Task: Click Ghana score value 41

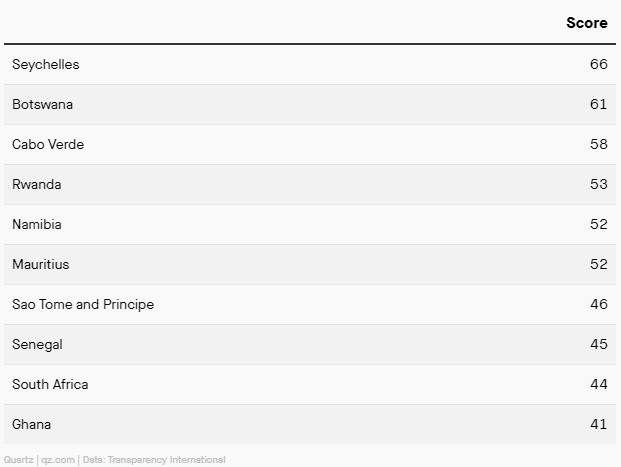Action: [598, 425]
